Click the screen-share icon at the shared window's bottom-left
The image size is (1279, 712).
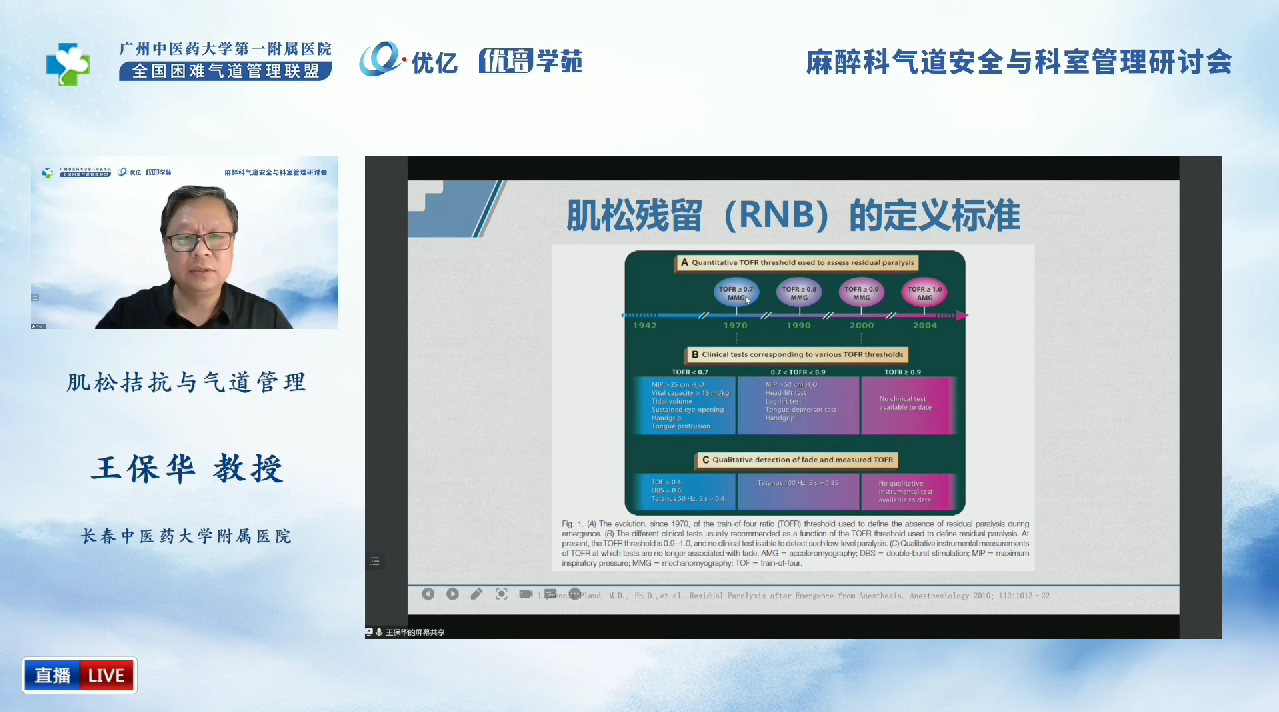pyautogui.click(x=369, y=632)
